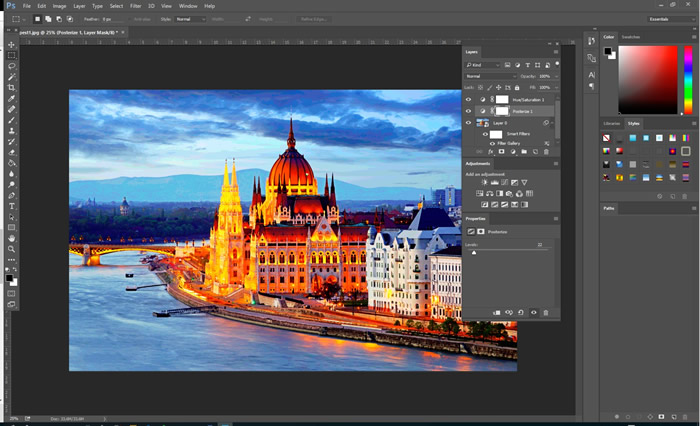Toggle adjustment visibility in Properties footer

[533, 313]
